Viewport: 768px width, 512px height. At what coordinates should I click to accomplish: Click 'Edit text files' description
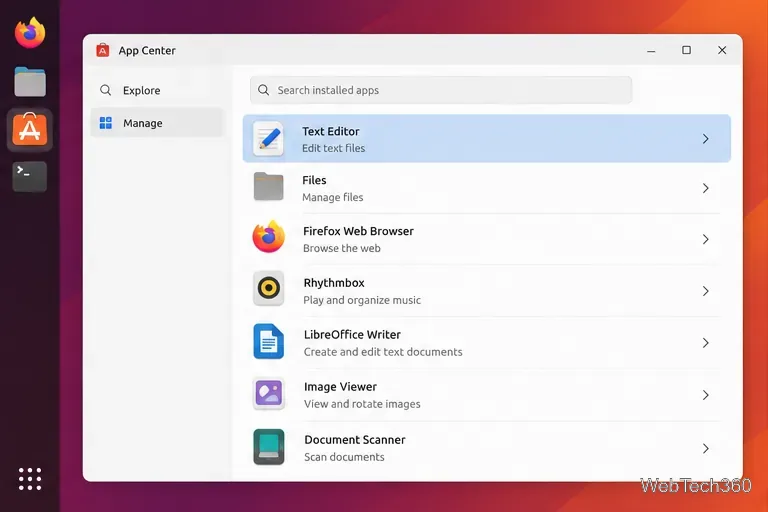(x=334, y=148)
